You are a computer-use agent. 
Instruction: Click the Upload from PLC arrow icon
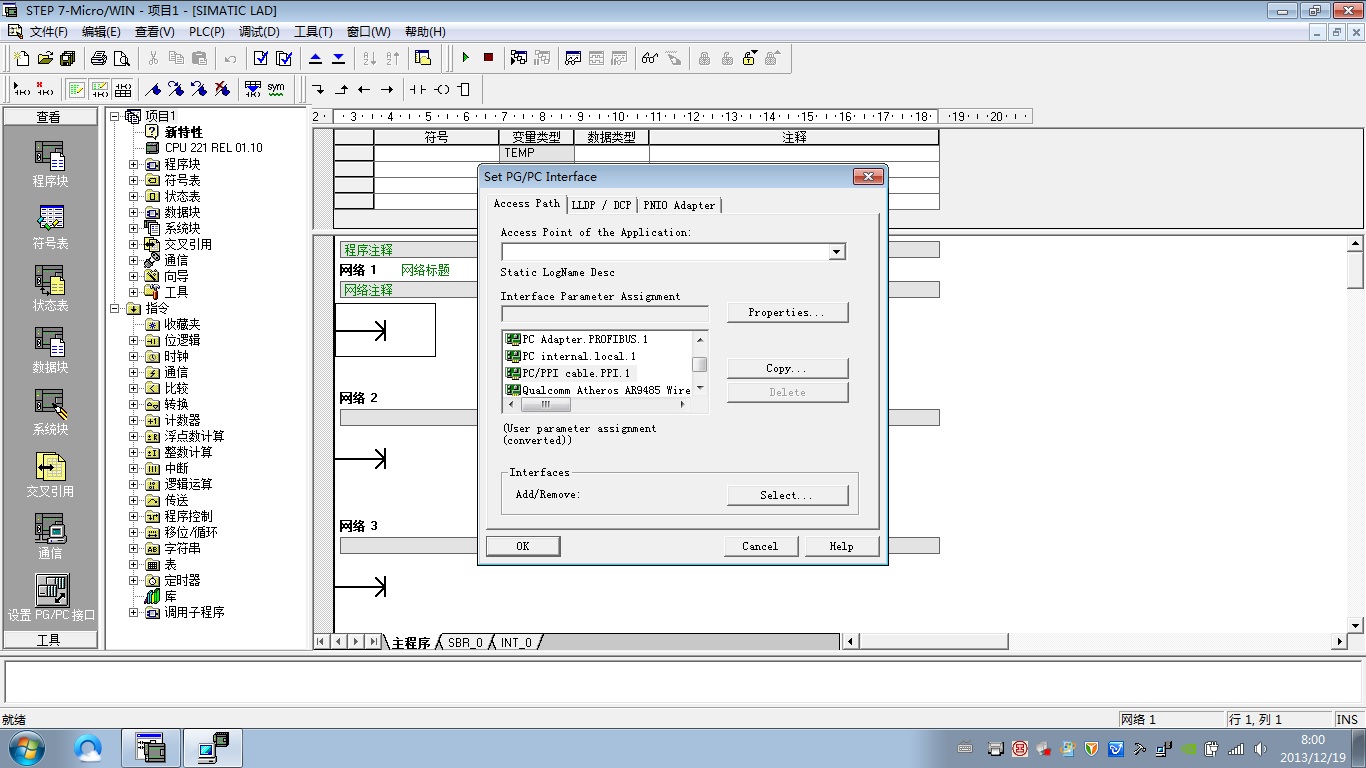pos(315,58)
